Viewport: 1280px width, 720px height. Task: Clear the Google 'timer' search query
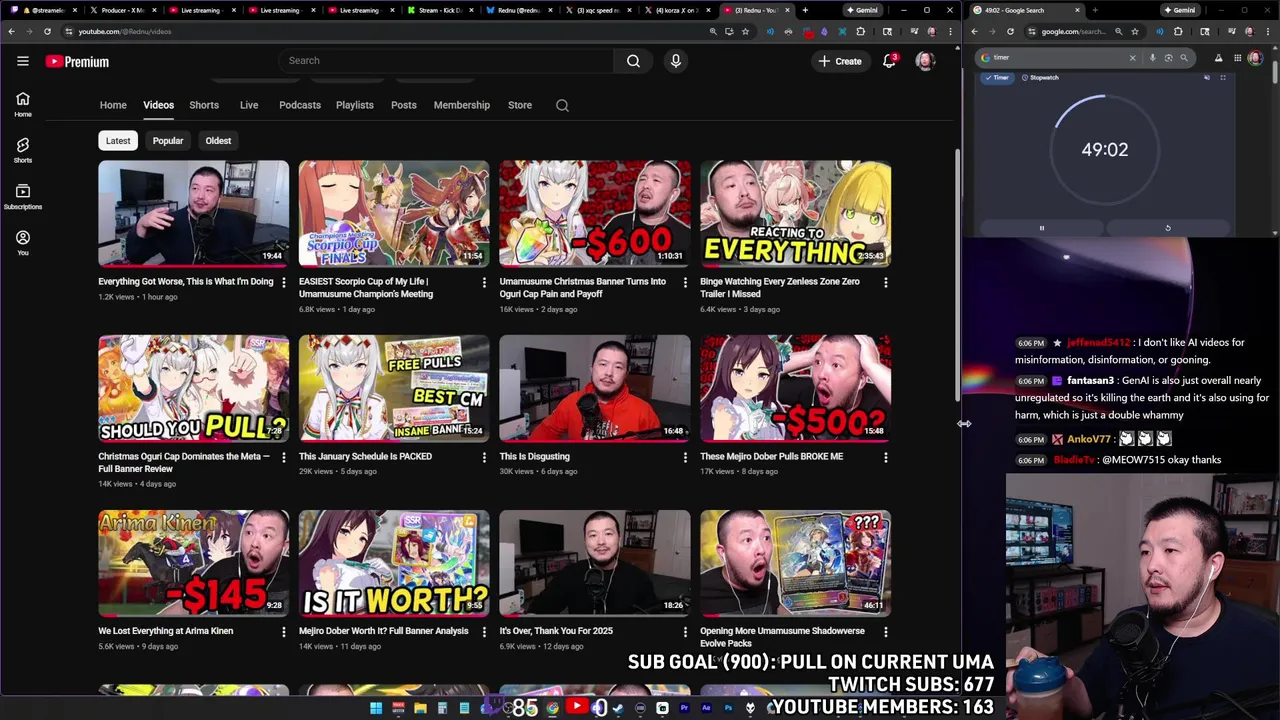pyautogui.click(x=1132, y=58)
